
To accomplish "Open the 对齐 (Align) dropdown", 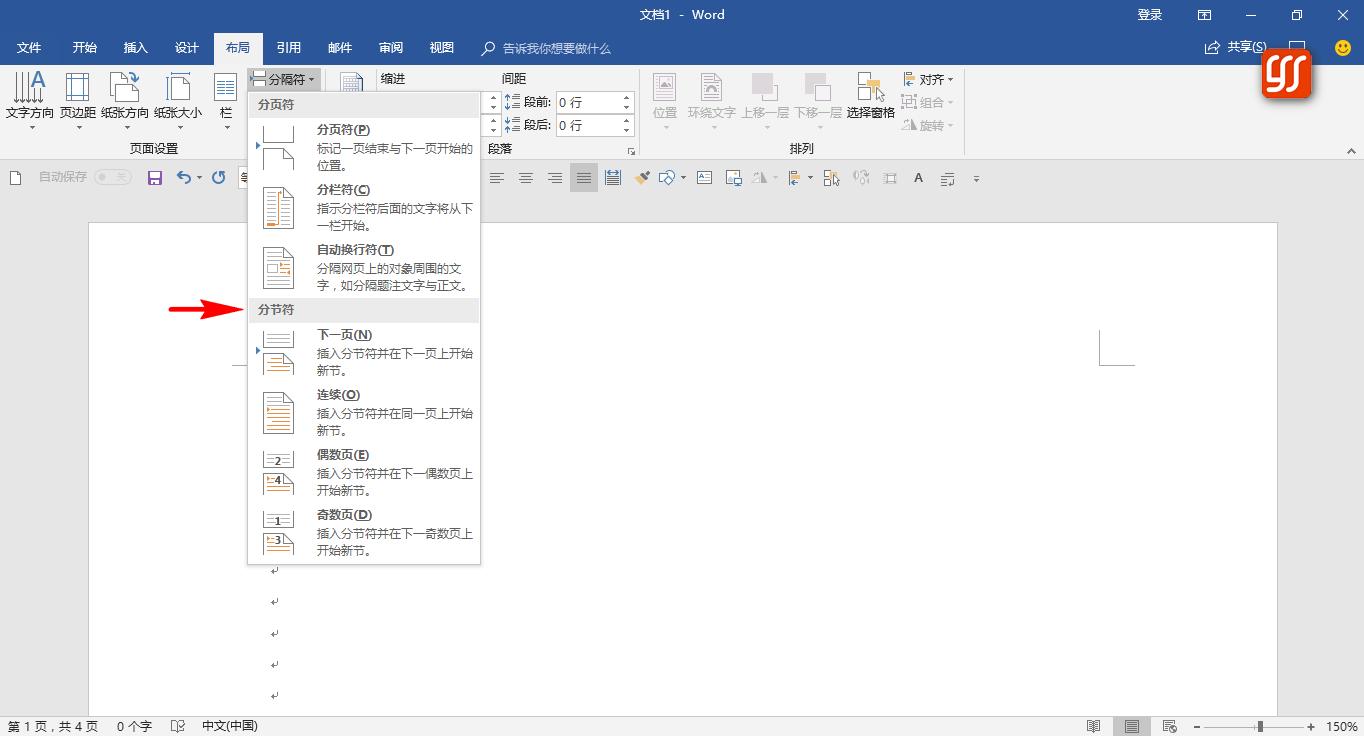I will 928,79.
